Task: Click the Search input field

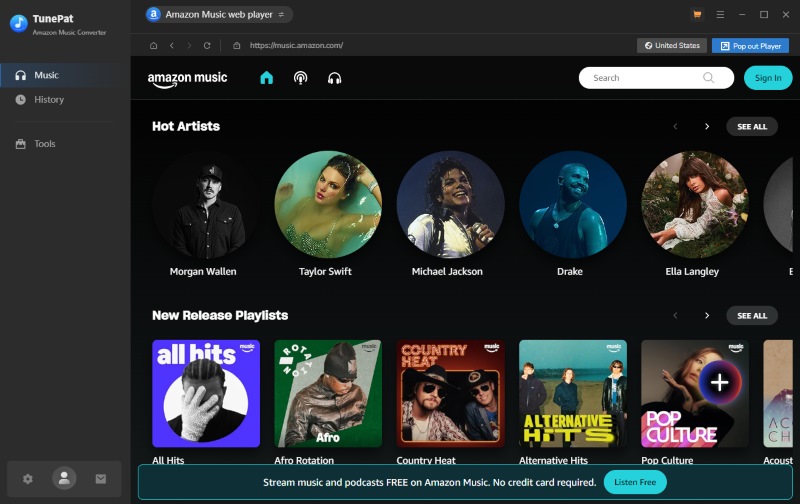Action: [x=656, y=78]
